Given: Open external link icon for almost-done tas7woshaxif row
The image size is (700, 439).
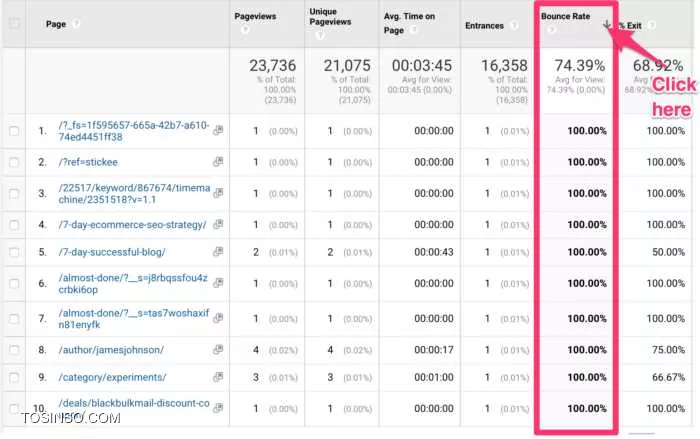Looking at the screenshot, I should coord(218,318).
